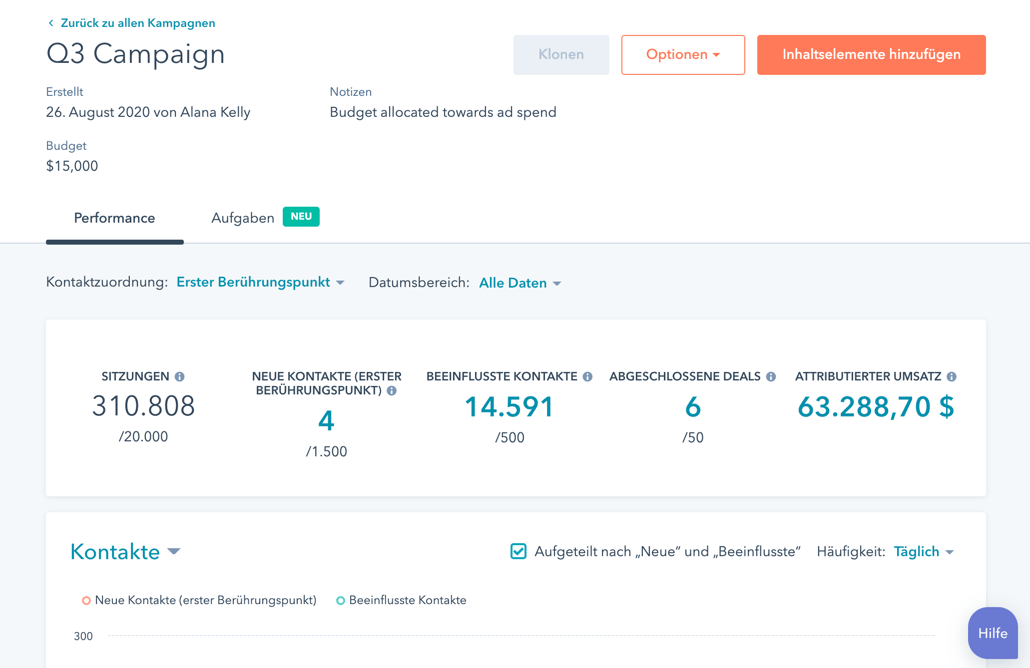Change Häufigkeit from Täglich via dropdown
The height and width of the screenshot is (668, 1030).
(x=923, y=551)
